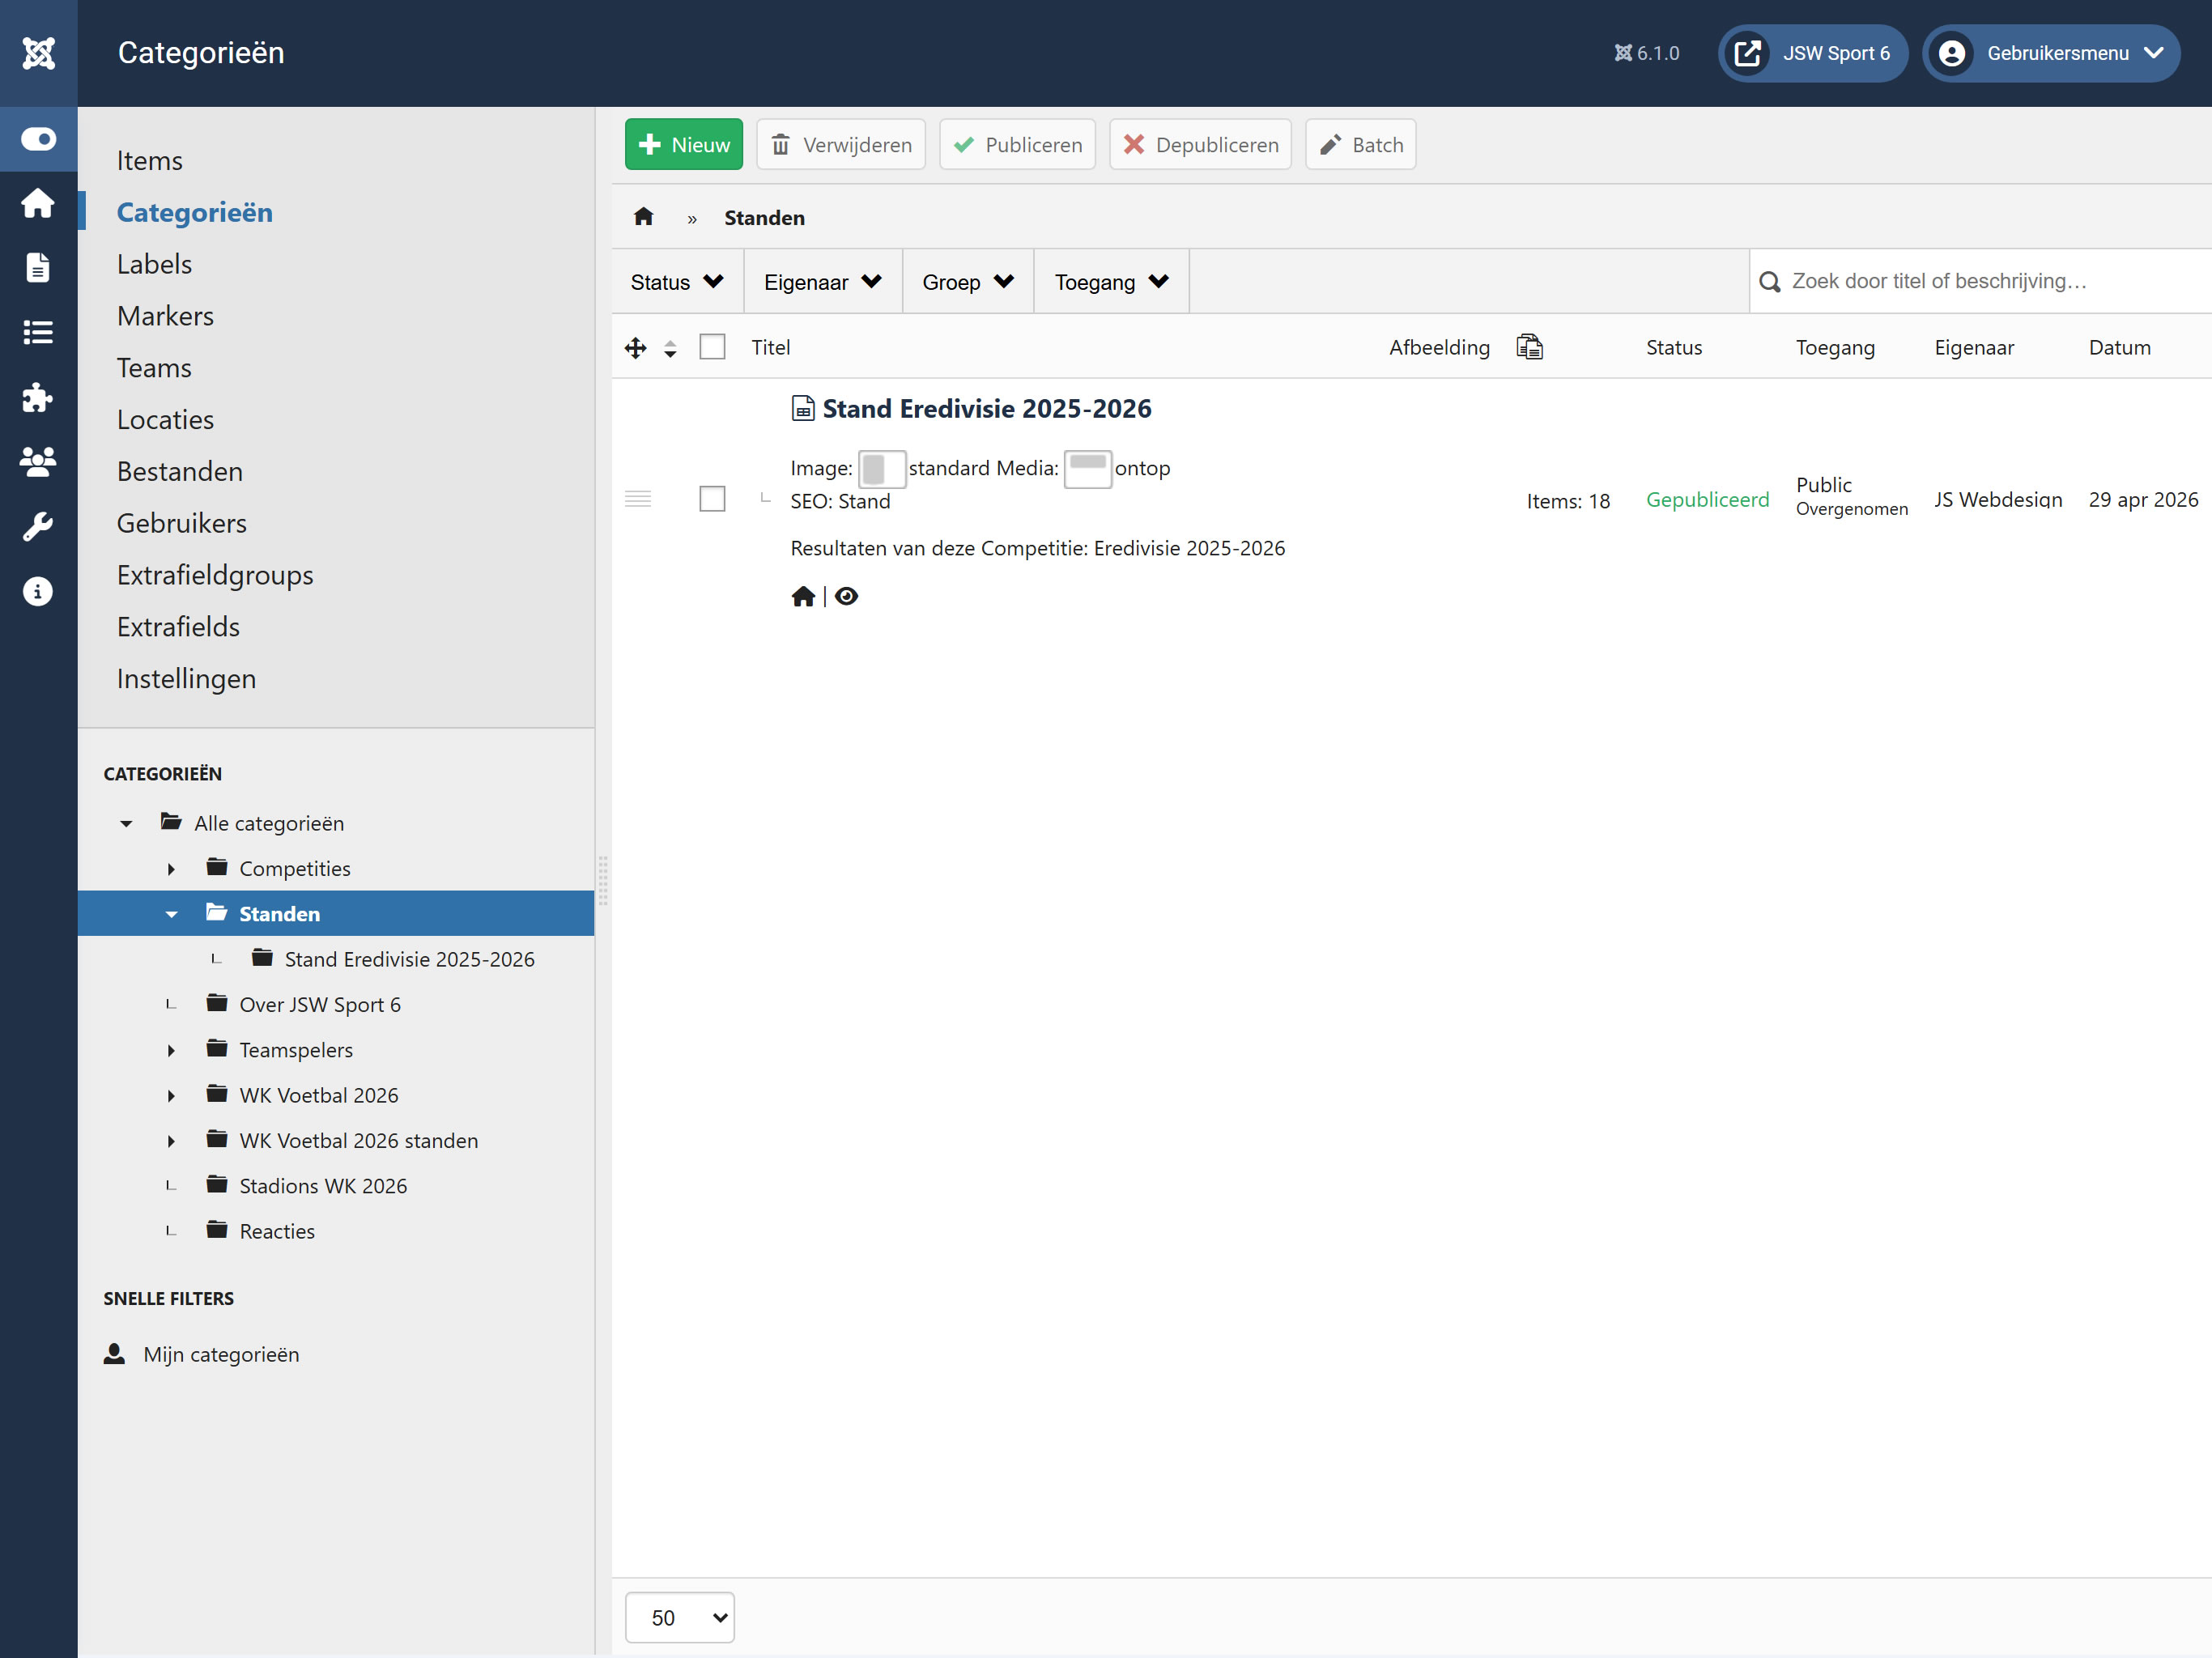Viewport: 2212px width, 1658px height.
Task: Sort by Datum column header
Action: coord(2119,347)
